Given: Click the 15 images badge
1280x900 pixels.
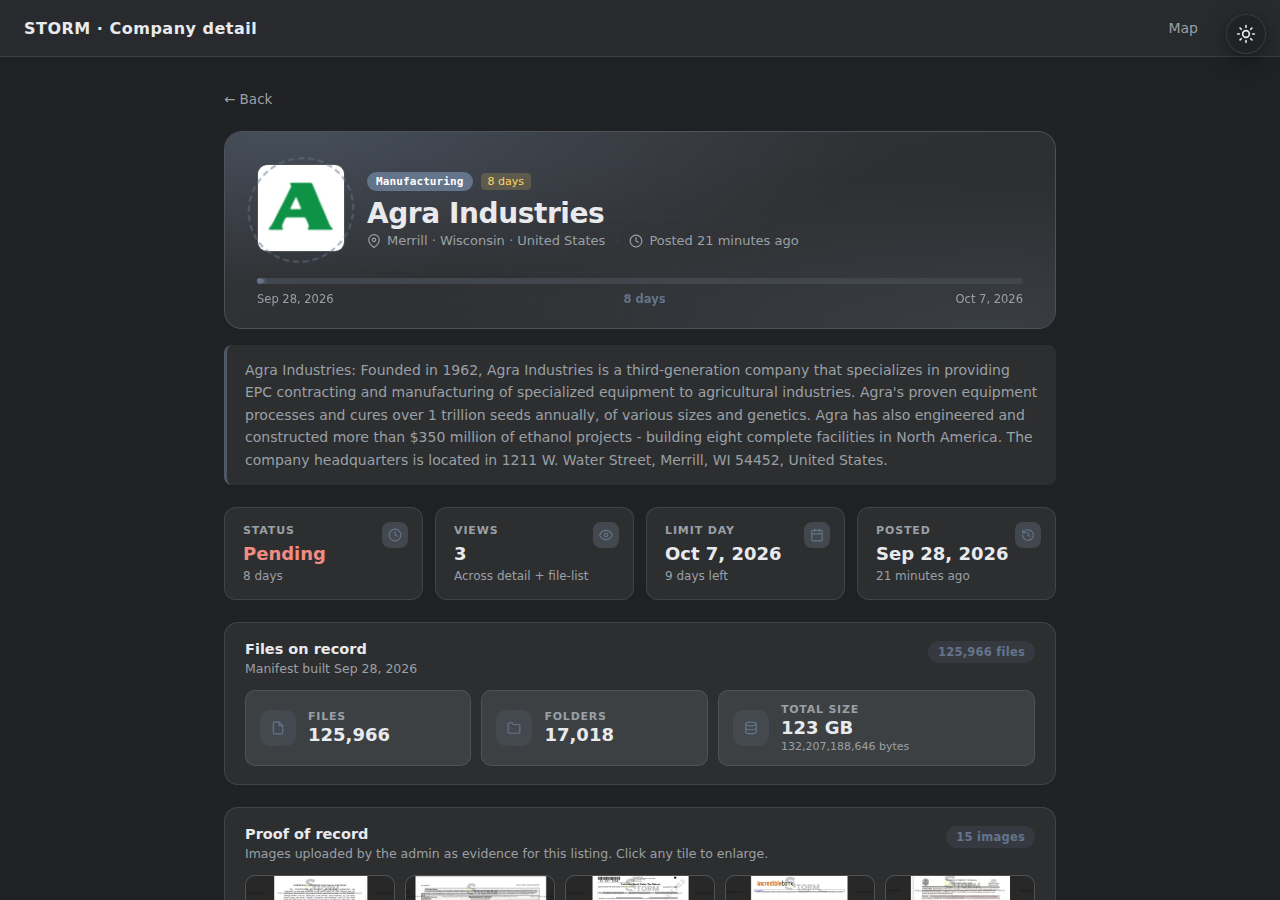Looking at the screenshot, I should click(x=990, y=837).
